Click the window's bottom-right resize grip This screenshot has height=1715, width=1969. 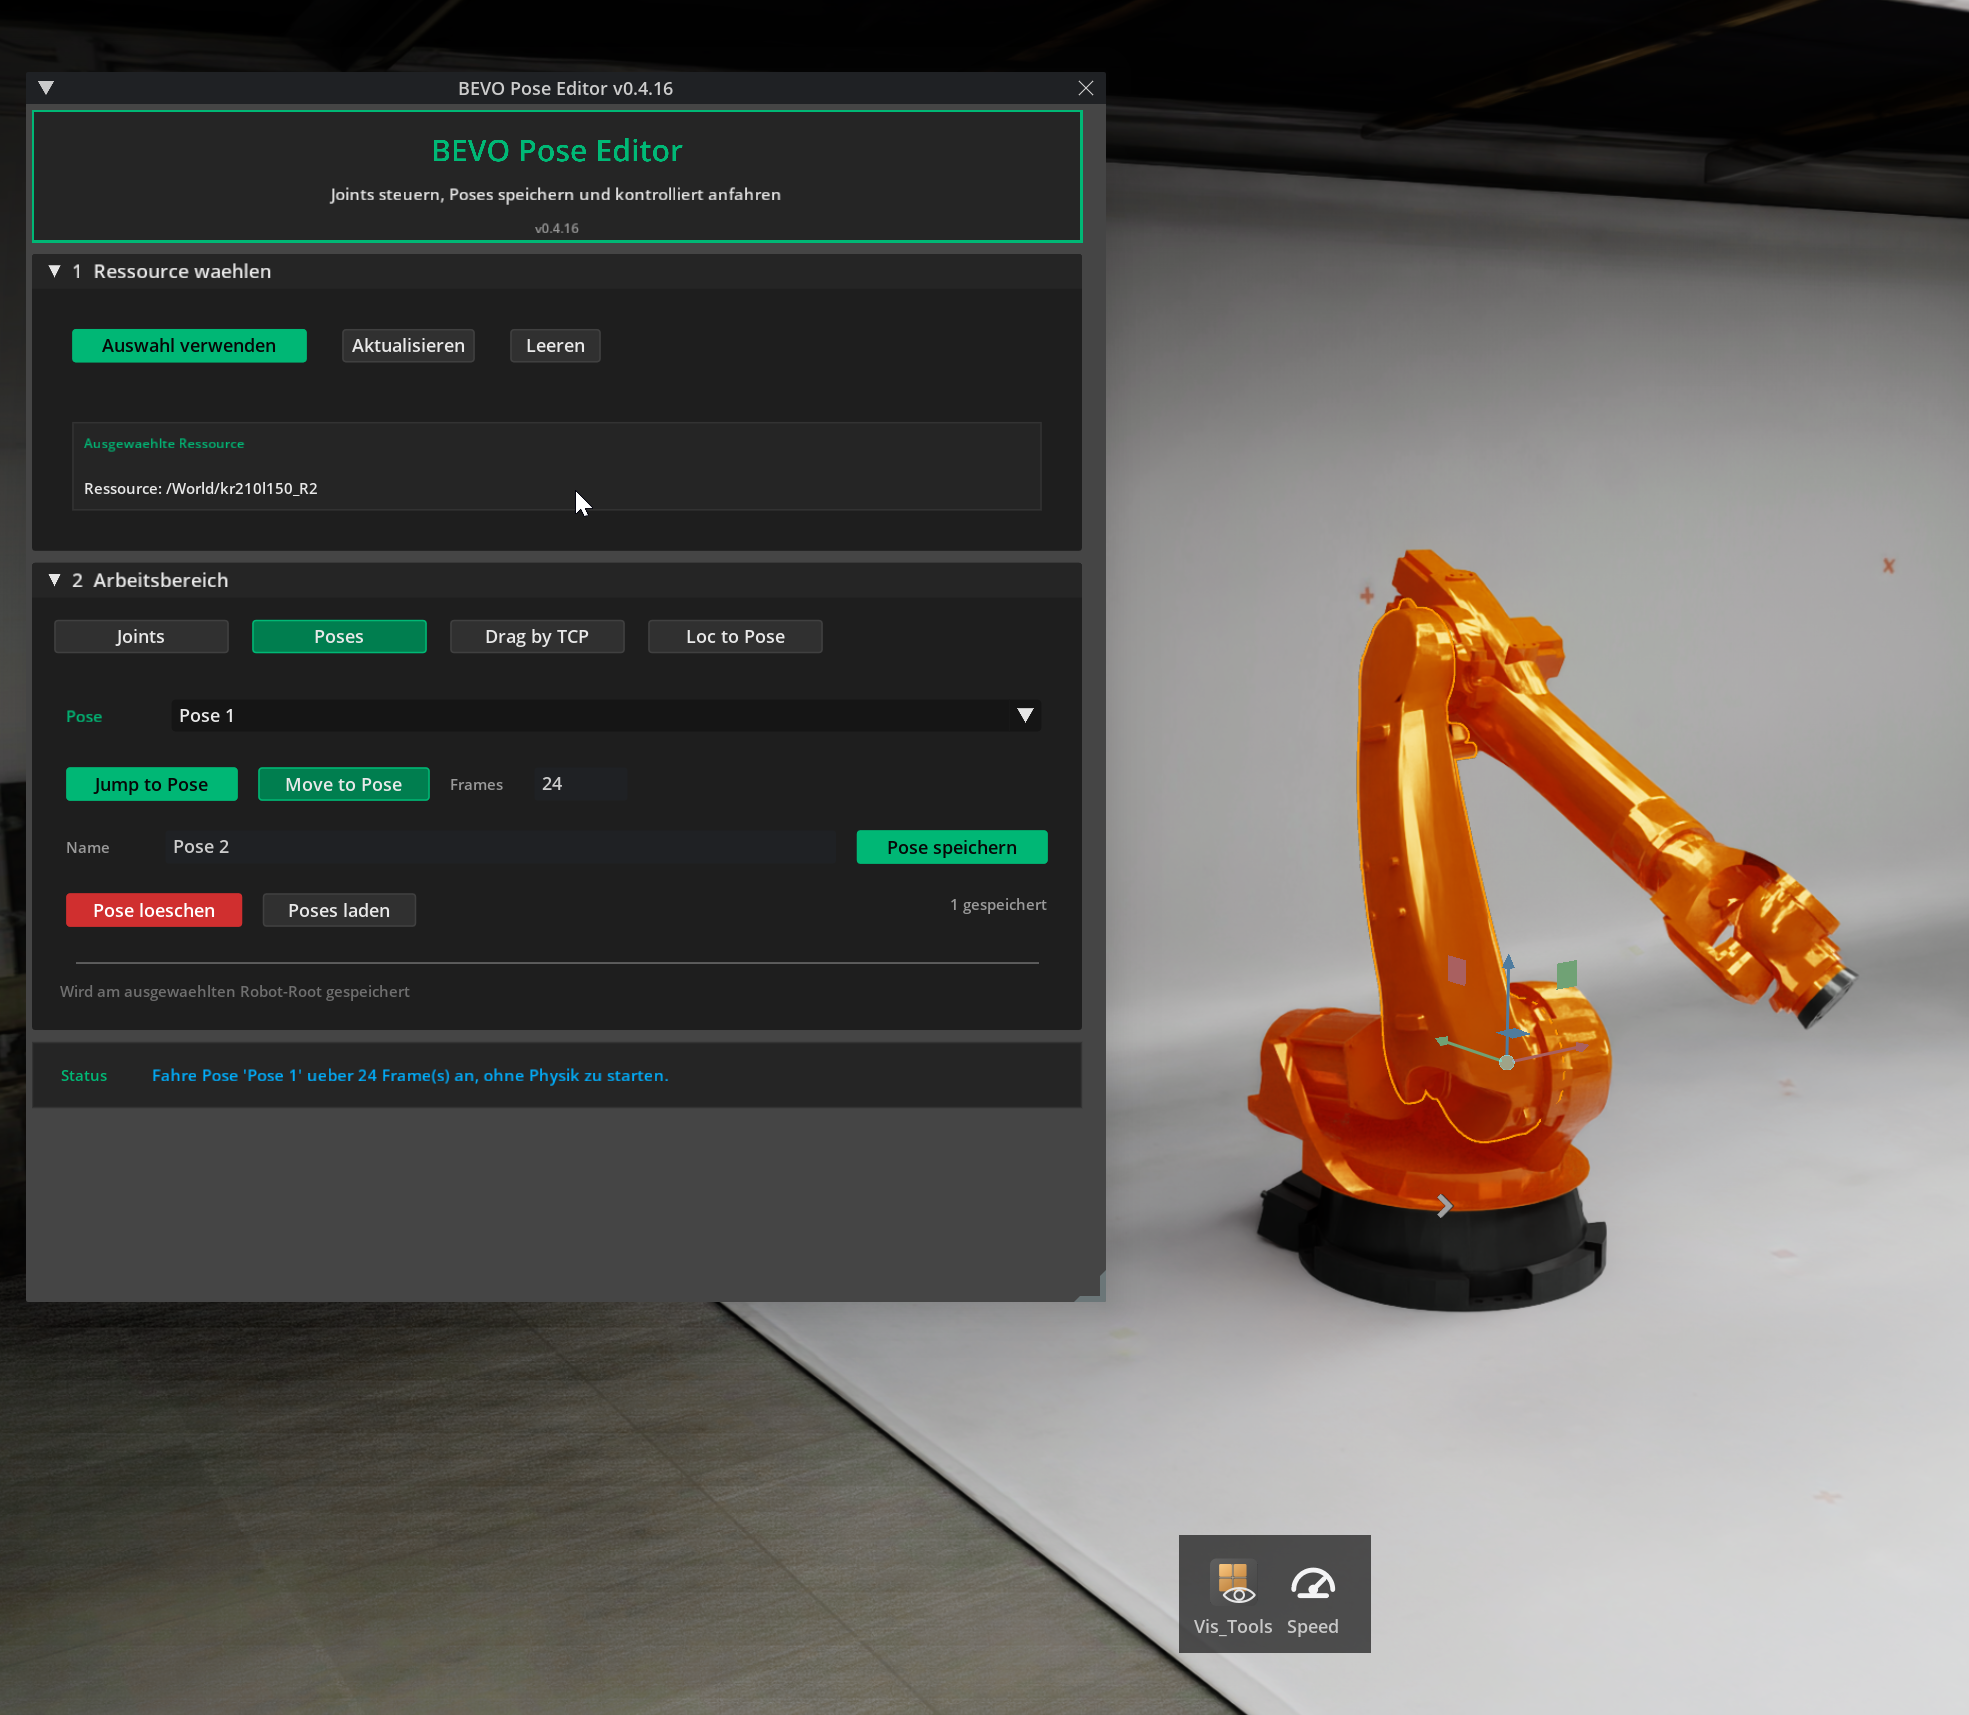pyautogui.click(x=1093, y=1288)
